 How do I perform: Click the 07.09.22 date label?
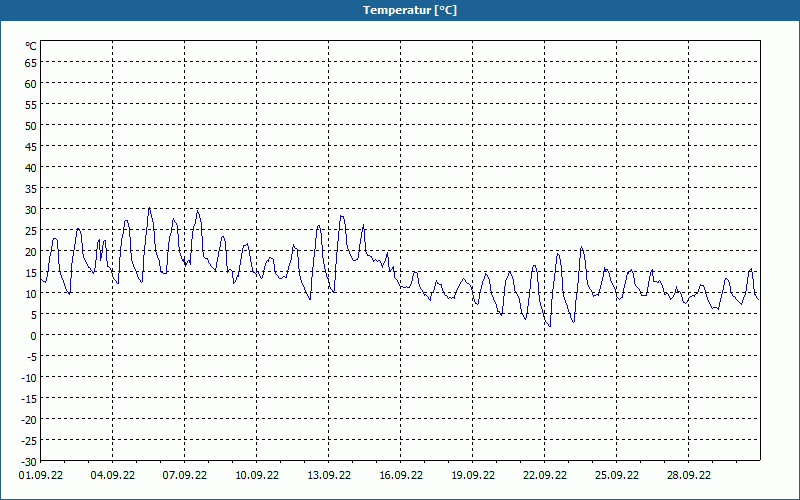coord(185,475)
